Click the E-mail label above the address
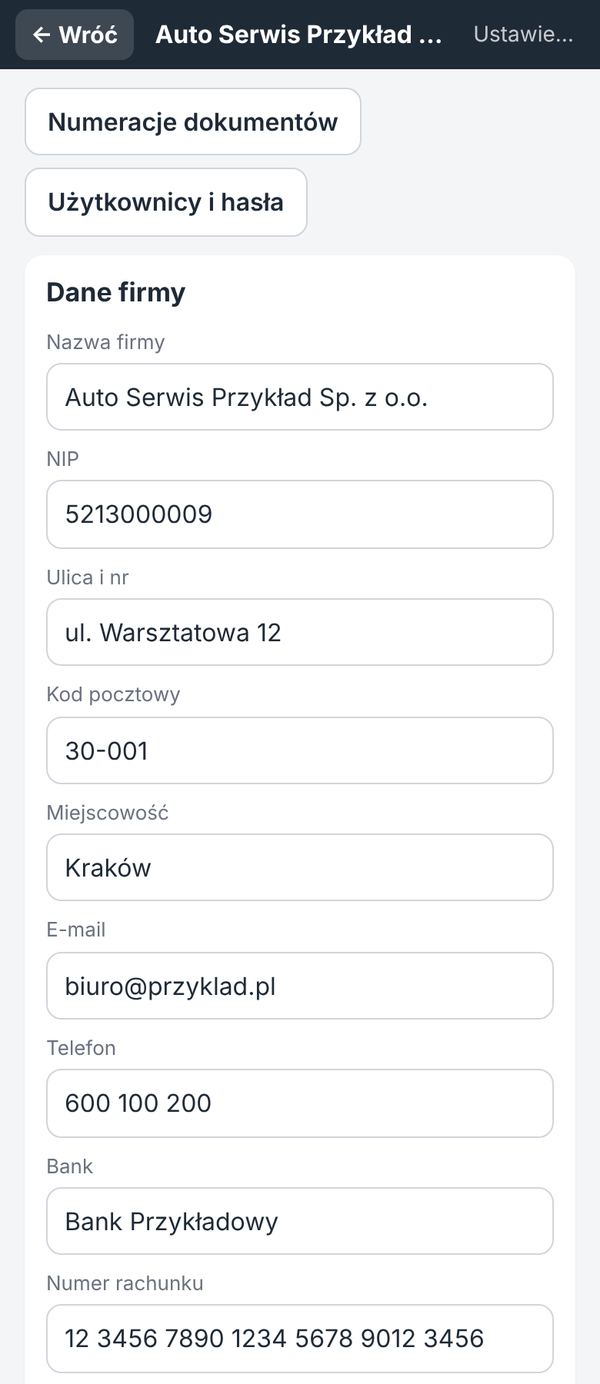The height and width of the screenshot is (1384, 600). click(x=76, y=930)
